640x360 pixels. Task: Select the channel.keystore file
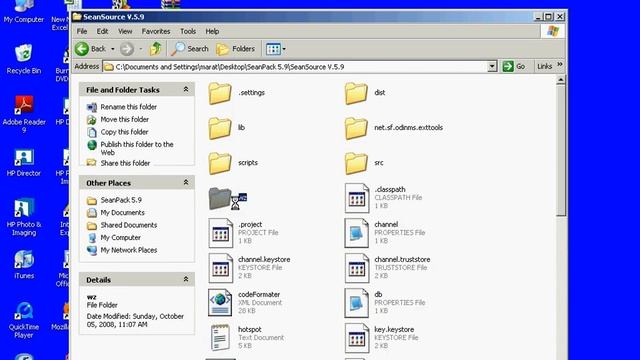click(x=220, y=268)
